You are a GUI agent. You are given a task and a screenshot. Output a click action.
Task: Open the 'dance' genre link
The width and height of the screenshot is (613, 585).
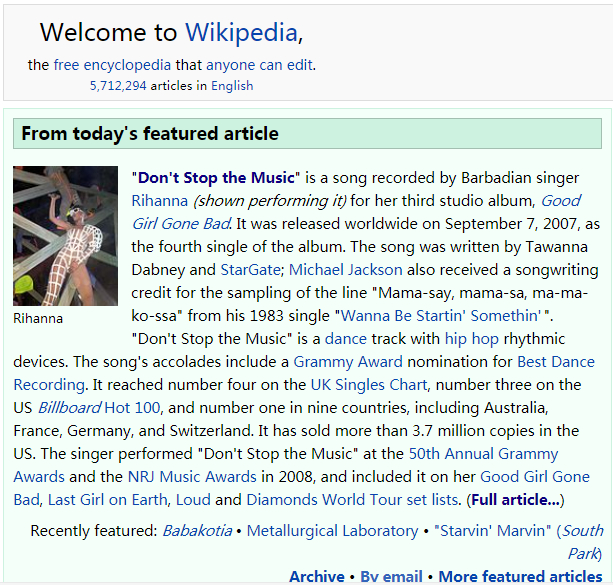346,339
